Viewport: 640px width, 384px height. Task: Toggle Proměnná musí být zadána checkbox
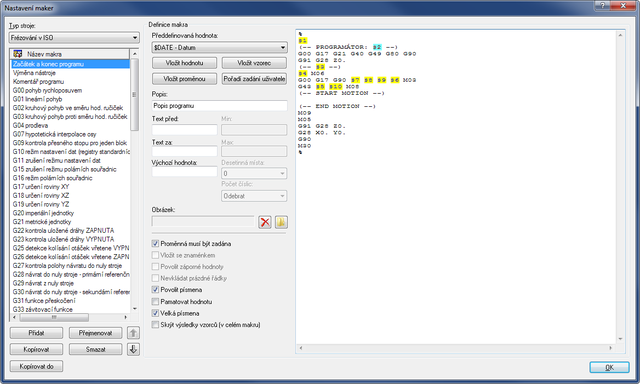(155, 244)
